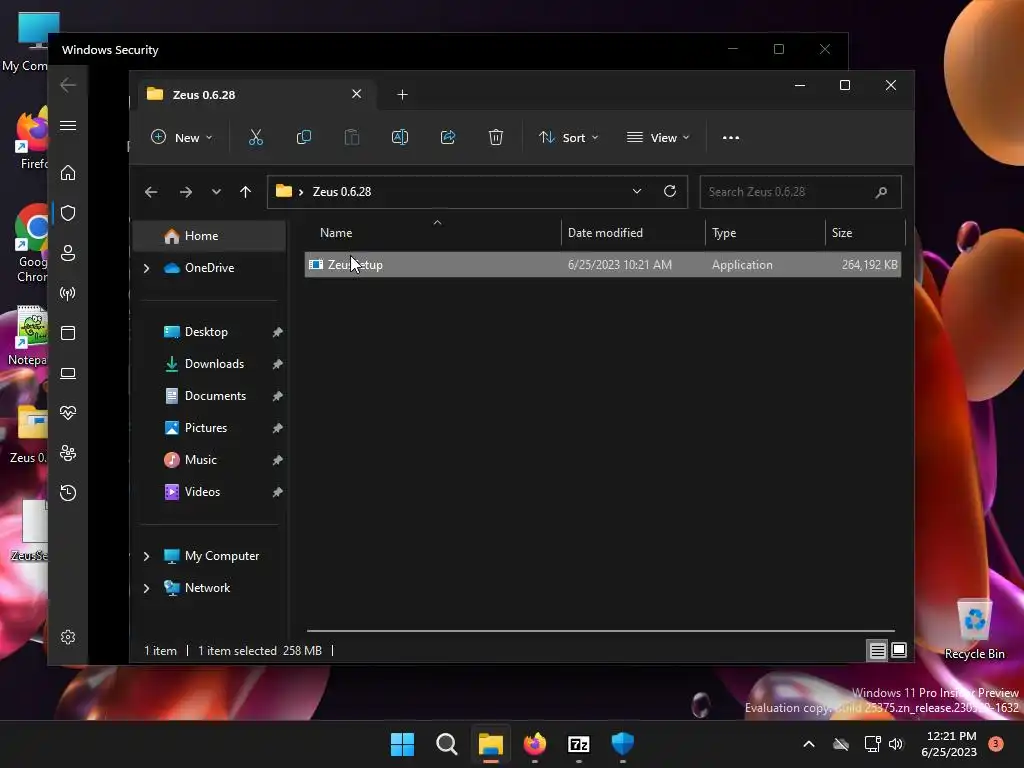Add a new File Explorer tab
Screen dimensions: 1024x768
tap(402, 95)
